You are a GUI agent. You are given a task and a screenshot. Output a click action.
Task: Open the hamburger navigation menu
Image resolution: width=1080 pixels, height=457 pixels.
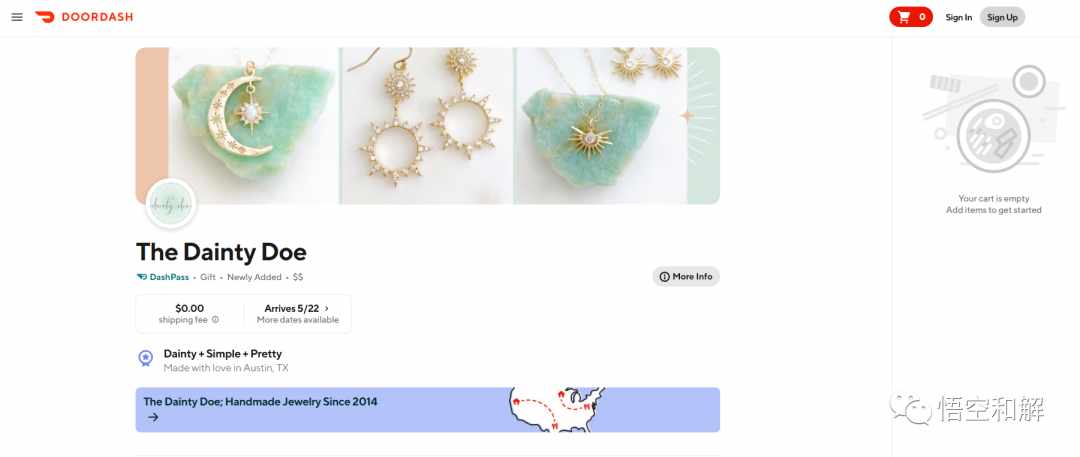pos(17,17)
